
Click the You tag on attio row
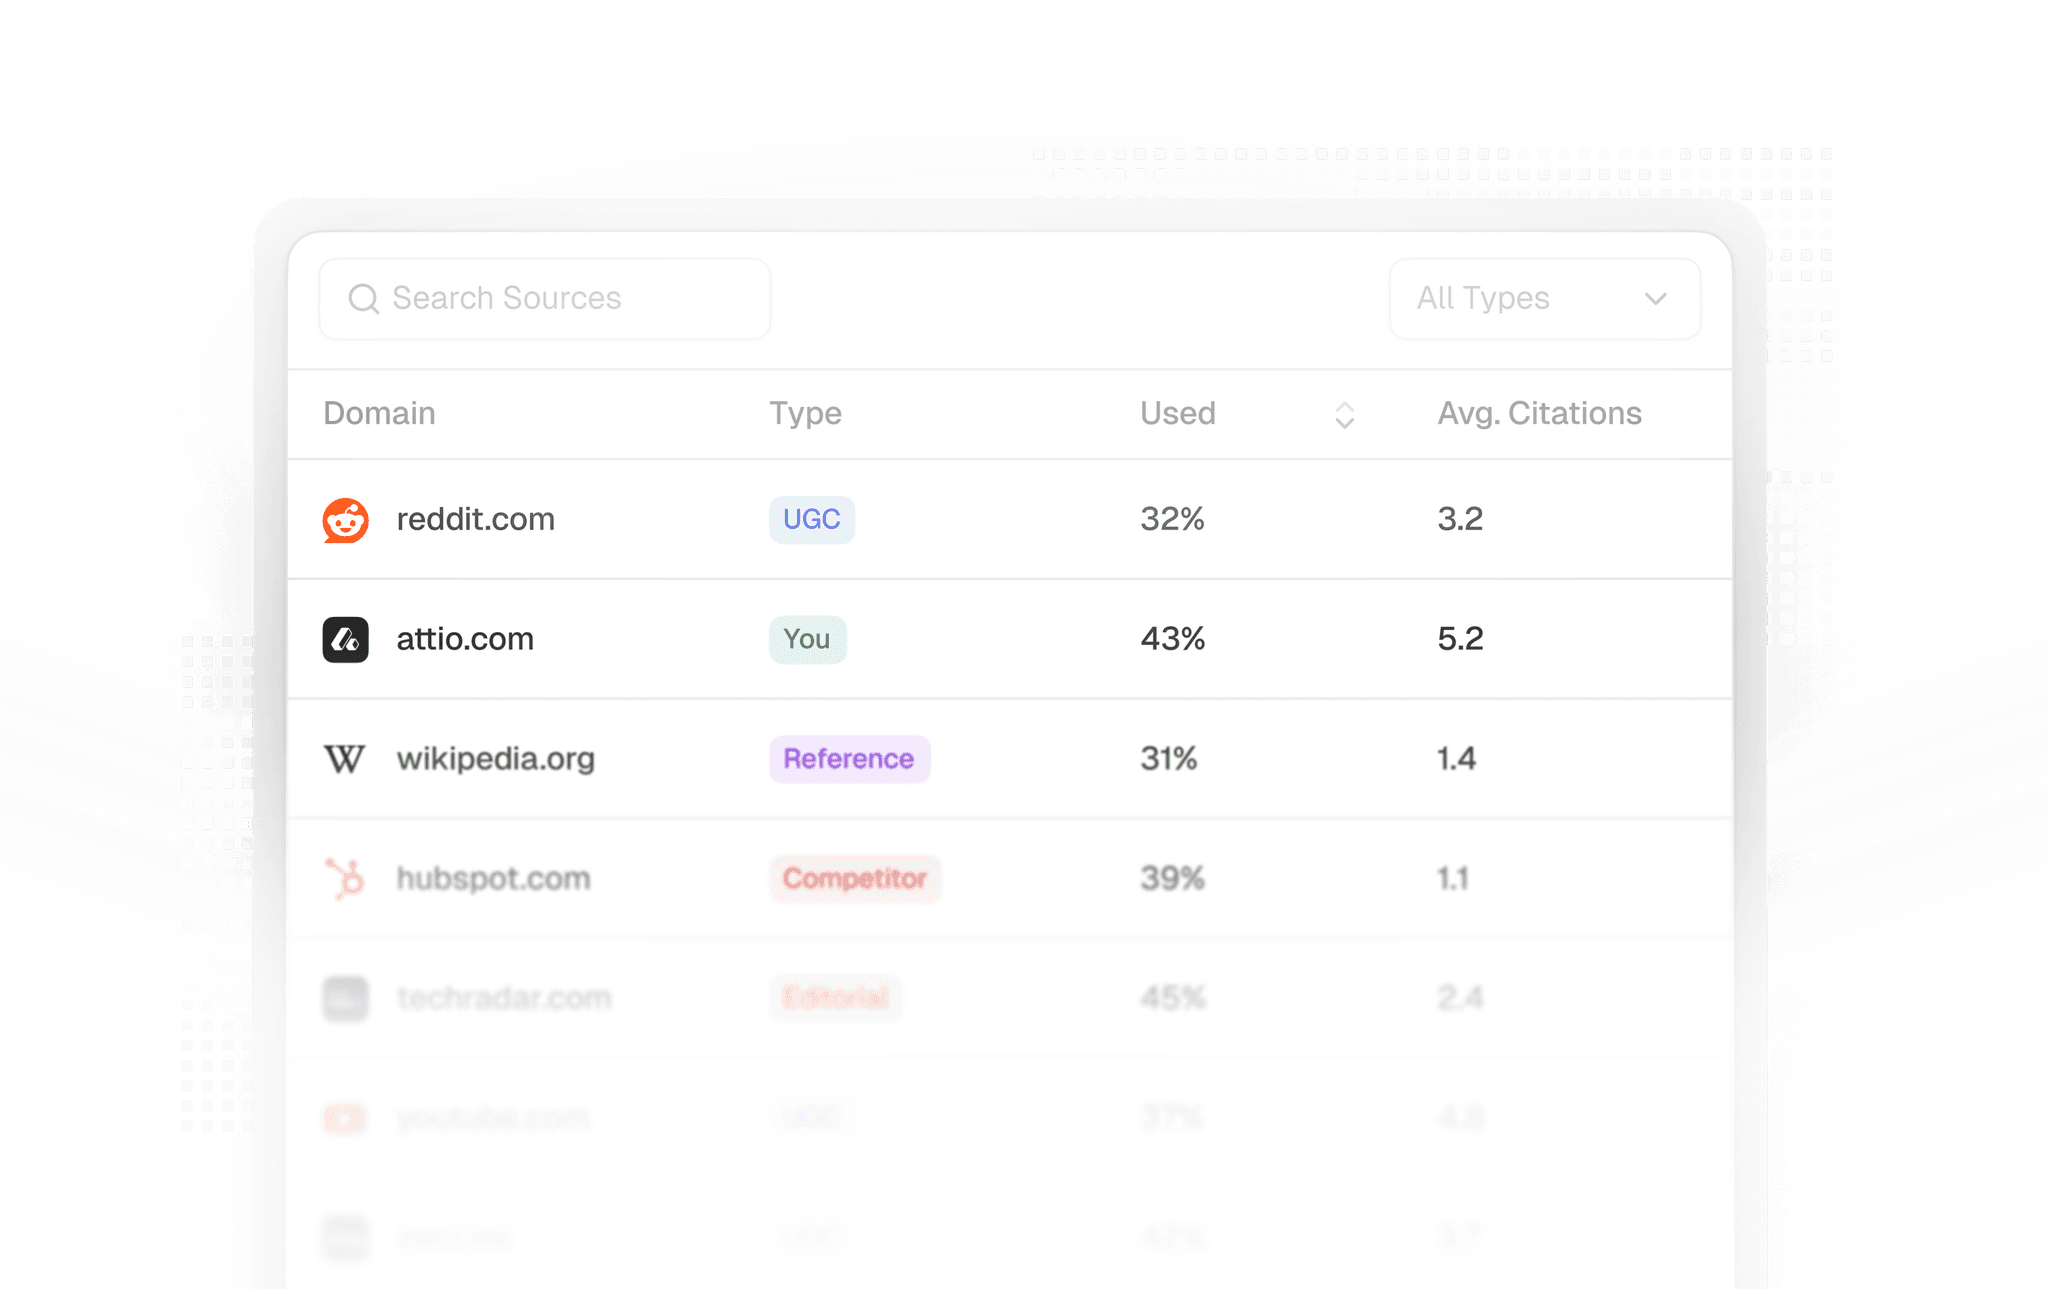(807, 639)
